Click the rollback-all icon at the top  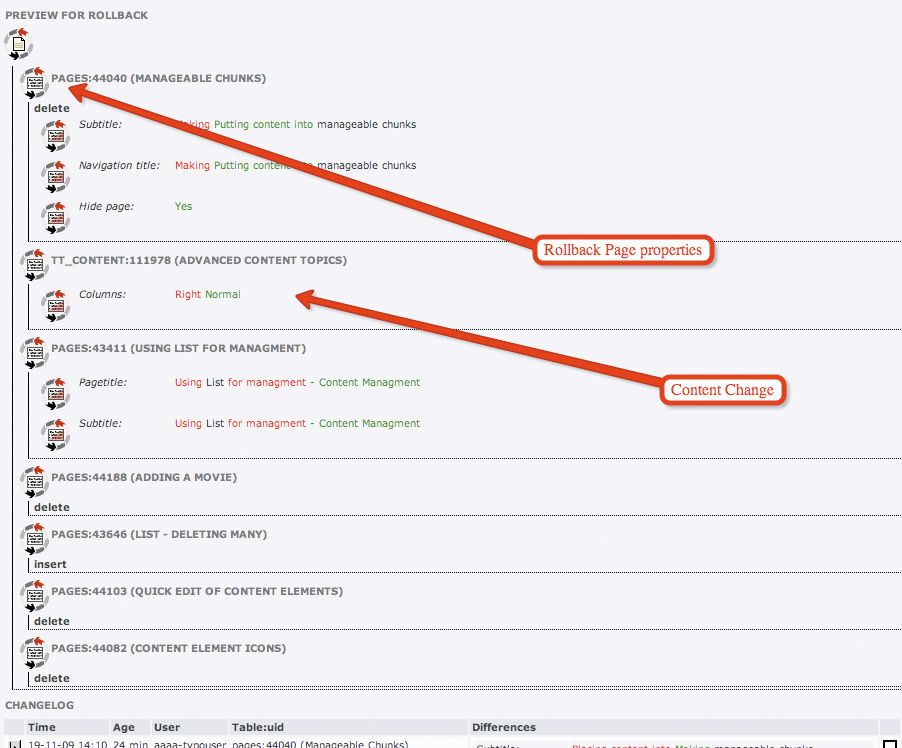tap(17, 44)
